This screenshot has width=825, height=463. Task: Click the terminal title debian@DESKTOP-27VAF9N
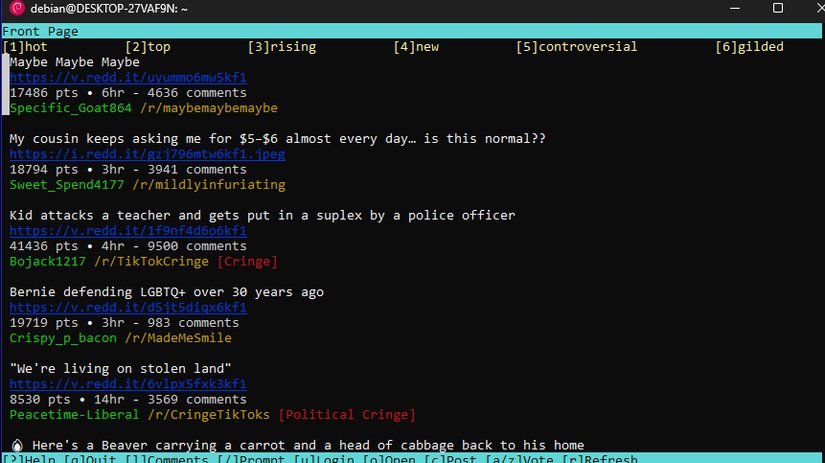click(x=109, y=9)
